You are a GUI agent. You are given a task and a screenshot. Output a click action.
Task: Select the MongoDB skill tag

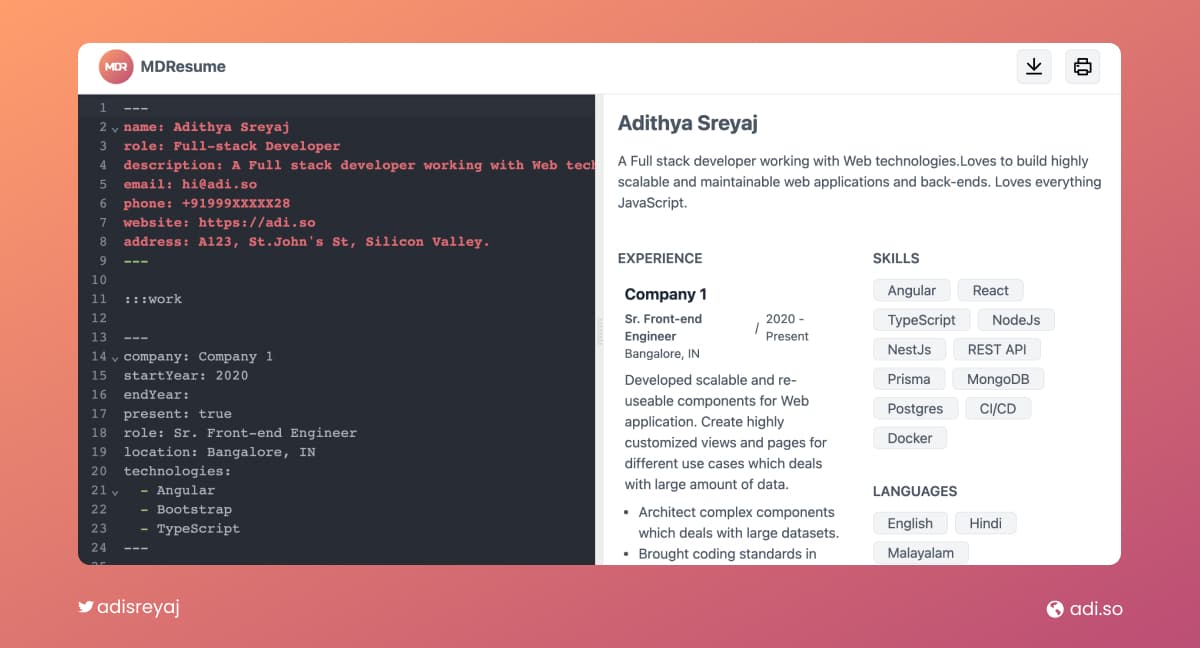998,379
